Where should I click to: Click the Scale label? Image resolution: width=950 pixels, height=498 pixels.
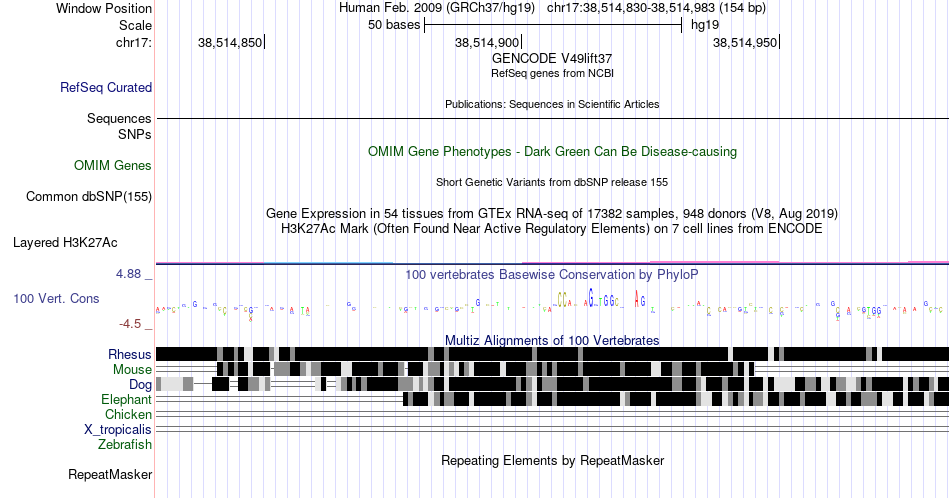point(135,25)
